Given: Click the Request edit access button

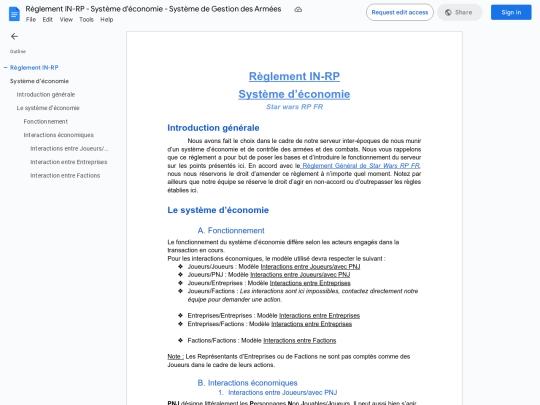Looking at the screenshot, I should pos(399,12).
